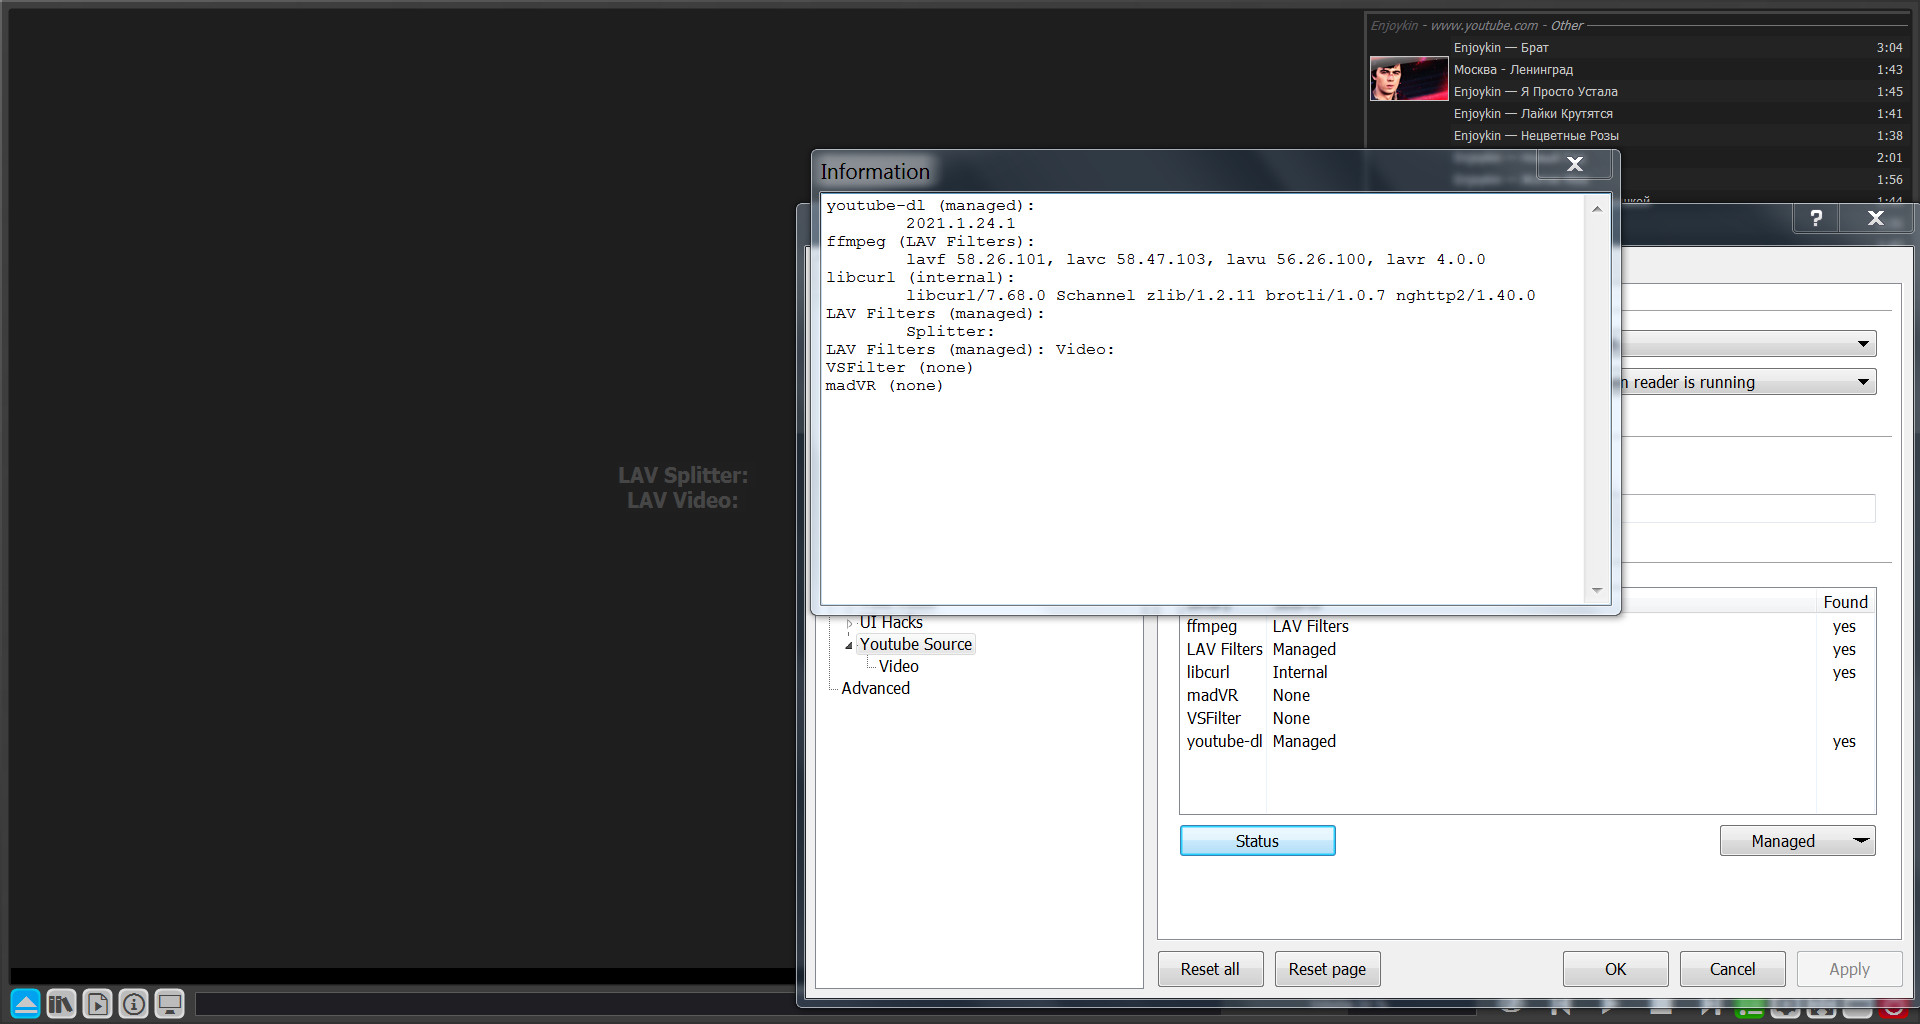The height and width of the screenshot is (1024, 1920).
Task: Click the album art thumbnail
Action: pos(1408,79)
